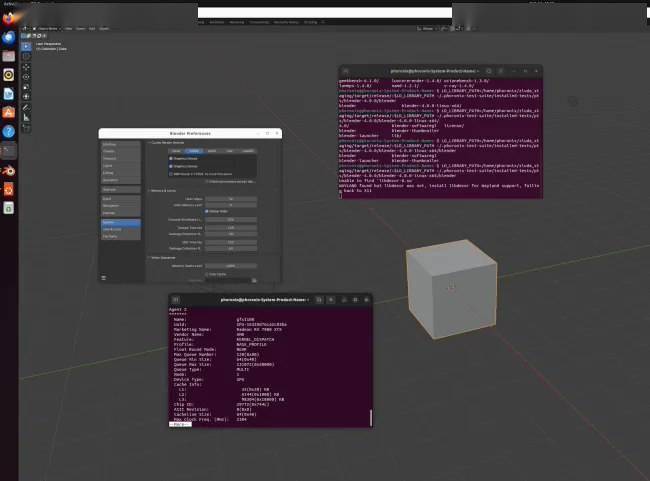The height and width of the screenshot is (481, 650).
Task: Open Add-ons section in Preferences sidebar
Action: tap(121, 189)
